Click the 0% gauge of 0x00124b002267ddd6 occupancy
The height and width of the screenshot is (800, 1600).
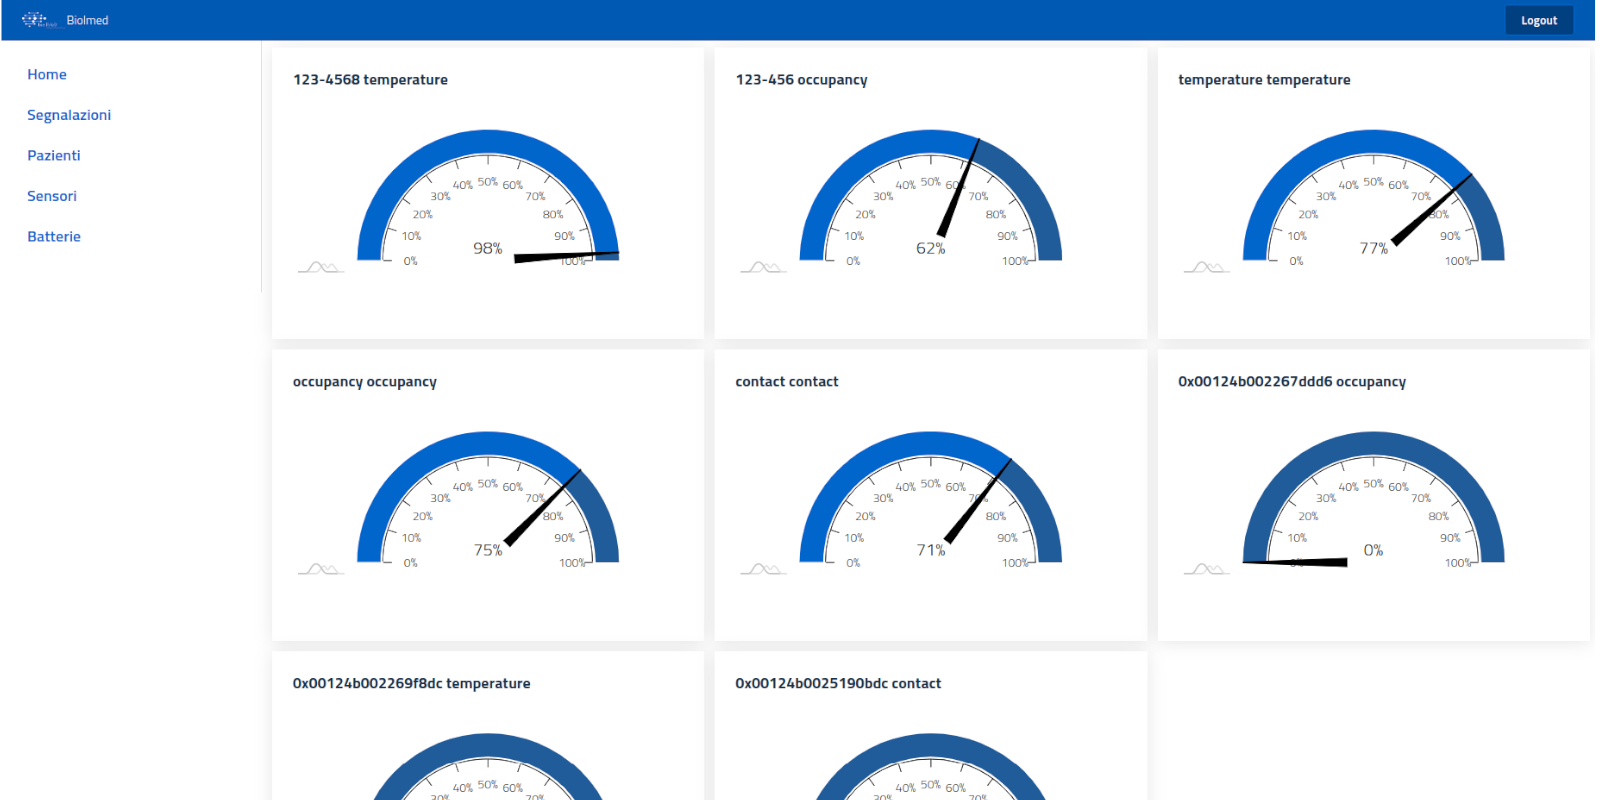[1373, 550]
